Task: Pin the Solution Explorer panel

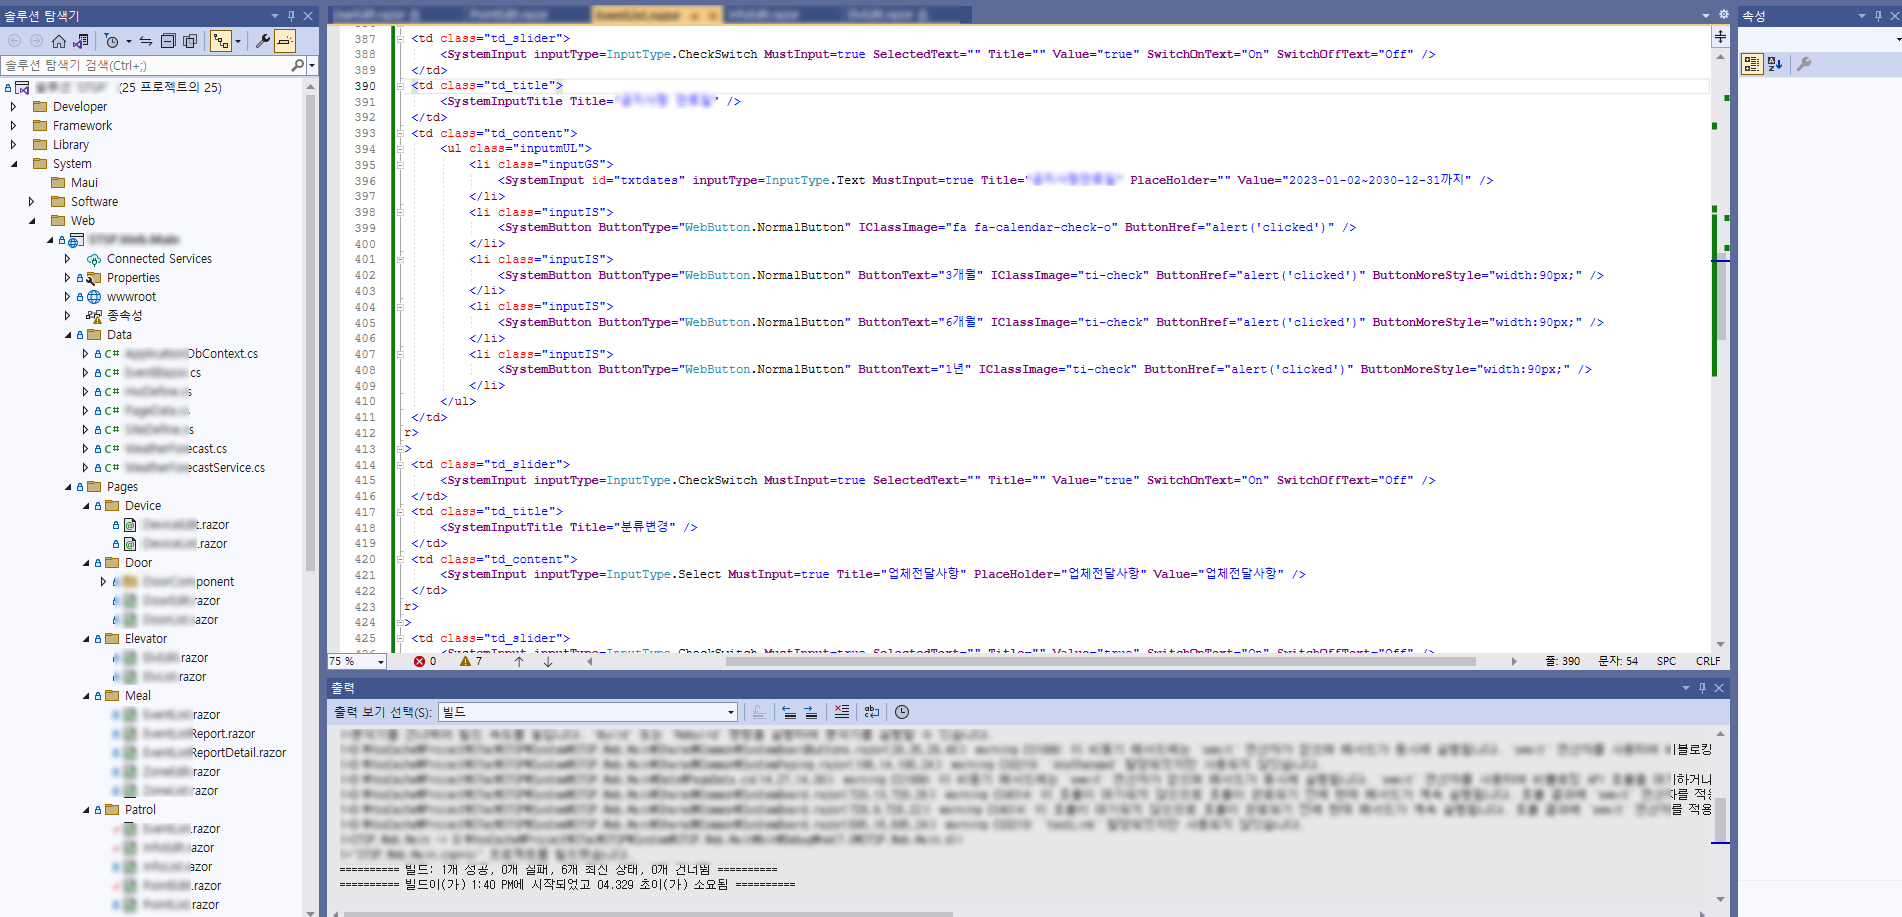Action: coord(292,16)
